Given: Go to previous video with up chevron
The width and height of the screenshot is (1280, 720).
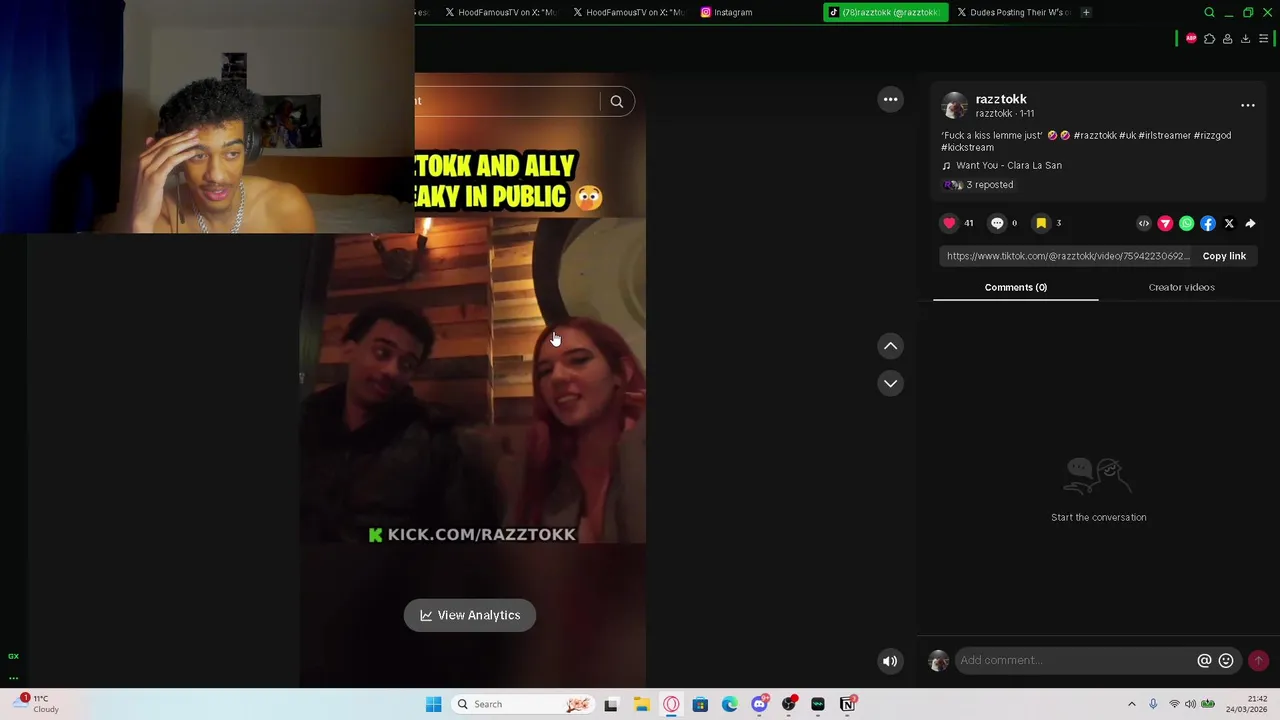Looking at the screenshot, I should (x=890, y=346).
